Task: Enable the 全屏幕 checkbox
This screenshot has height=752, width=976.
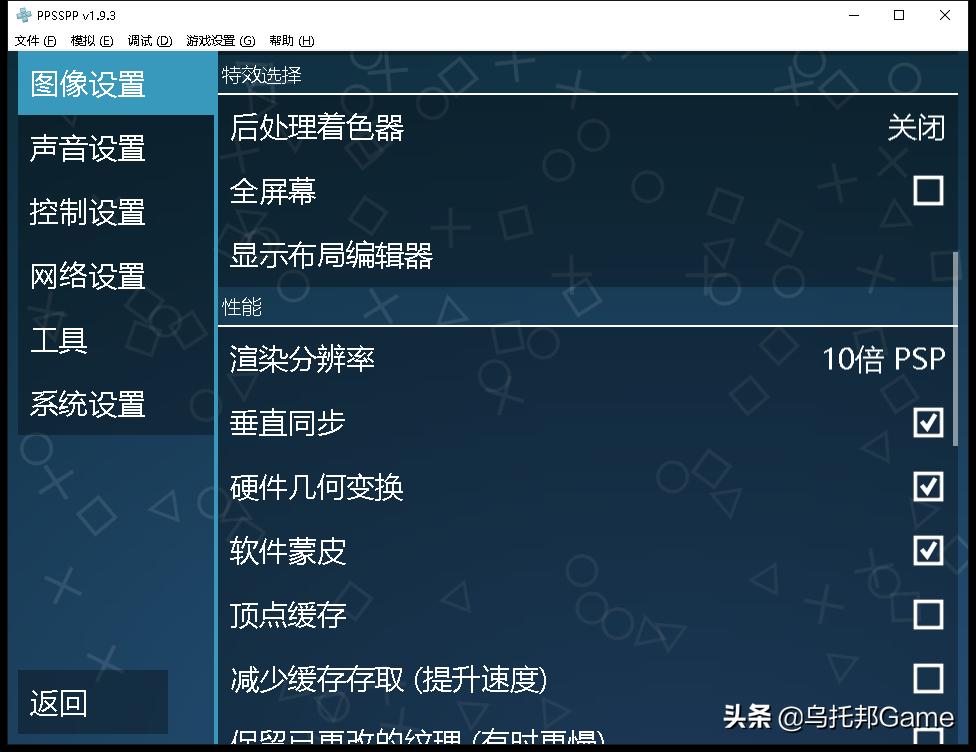Action: click(x=928, y=190)
